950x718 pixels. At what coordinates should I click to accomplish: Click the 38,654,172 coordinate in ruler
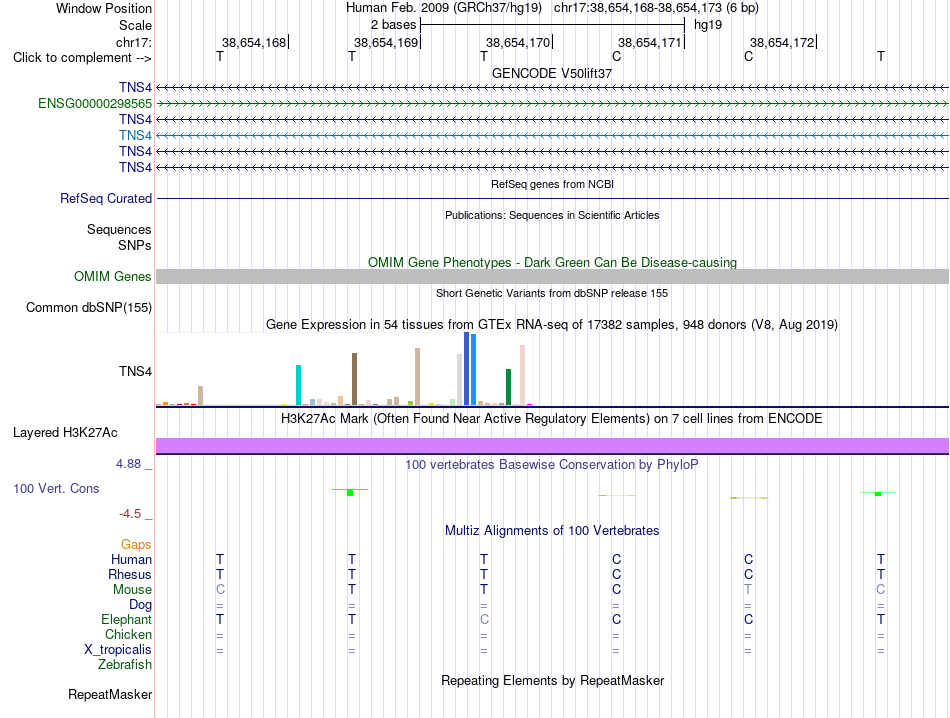point(782,42)
